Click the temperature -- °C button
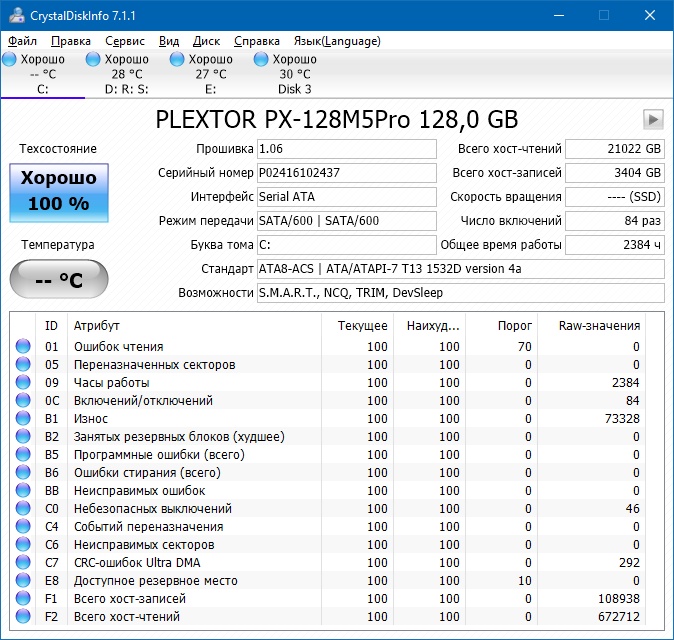 59,279
